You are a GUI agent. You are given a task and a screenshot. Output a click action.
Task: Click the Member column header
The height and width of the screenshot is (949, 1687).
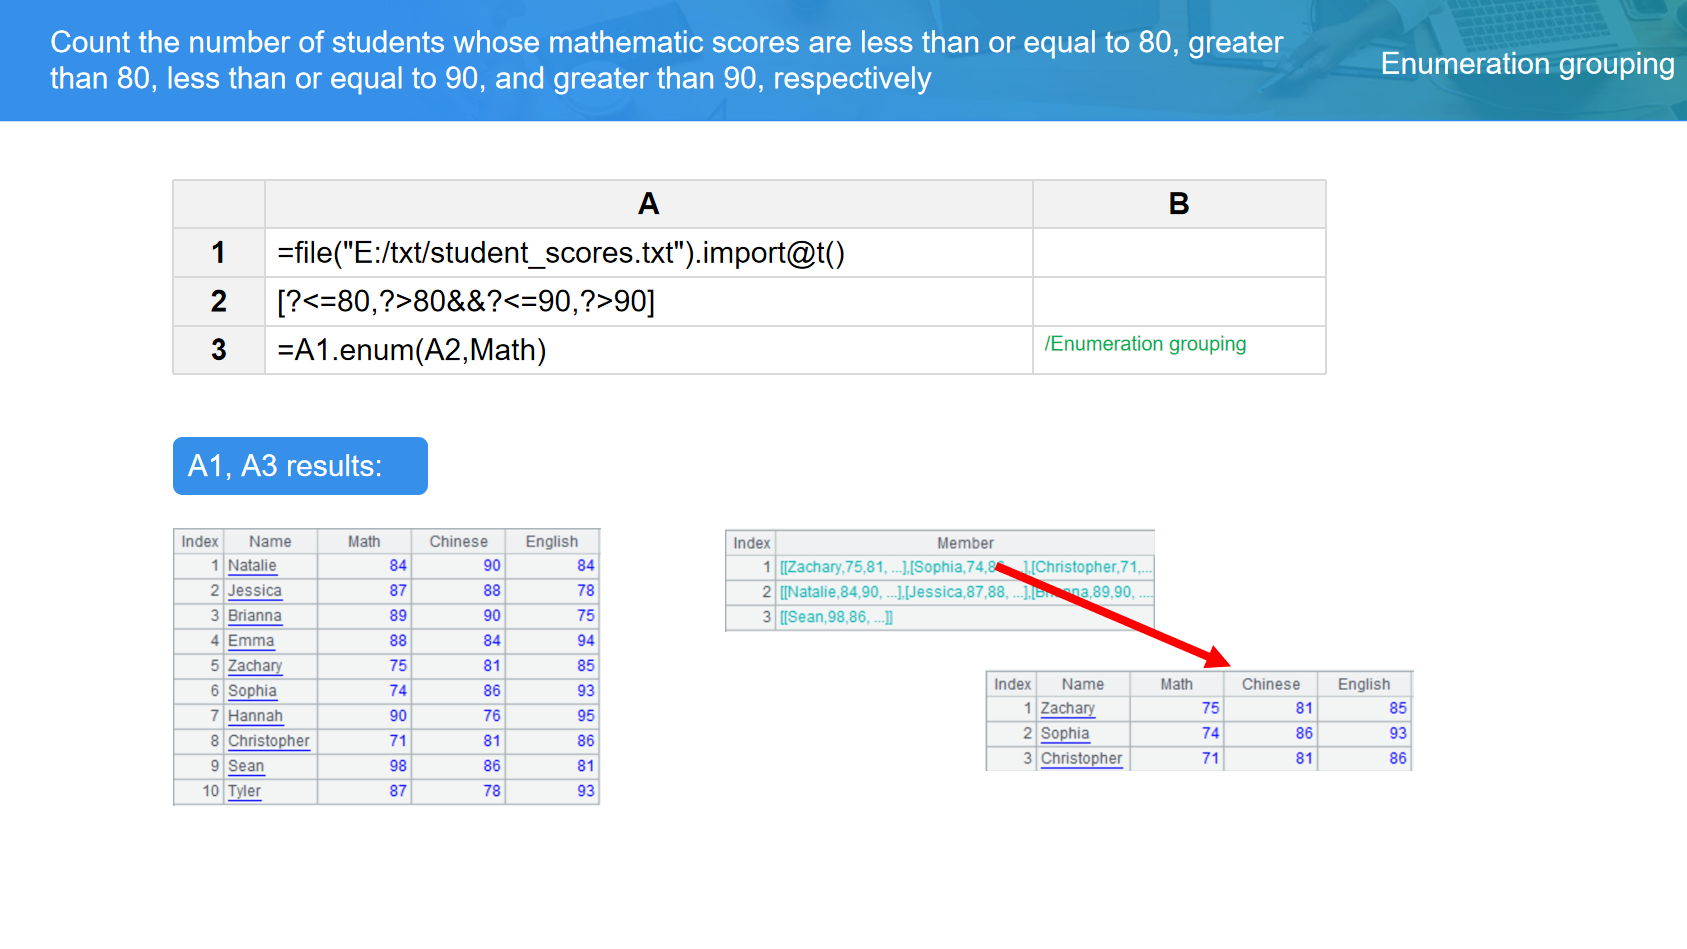pos(965,543)
